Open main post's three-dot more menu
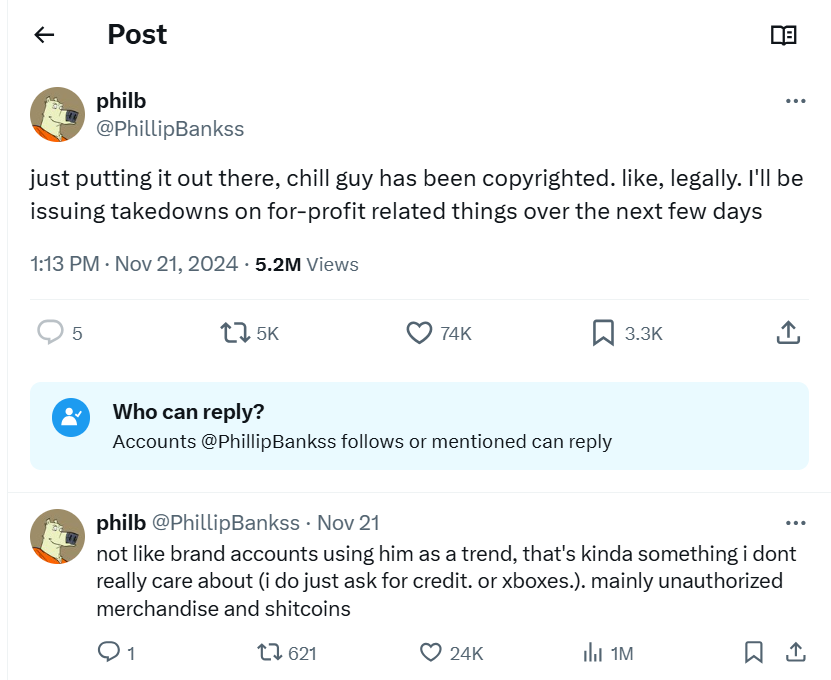 click(x=795, y=101)
